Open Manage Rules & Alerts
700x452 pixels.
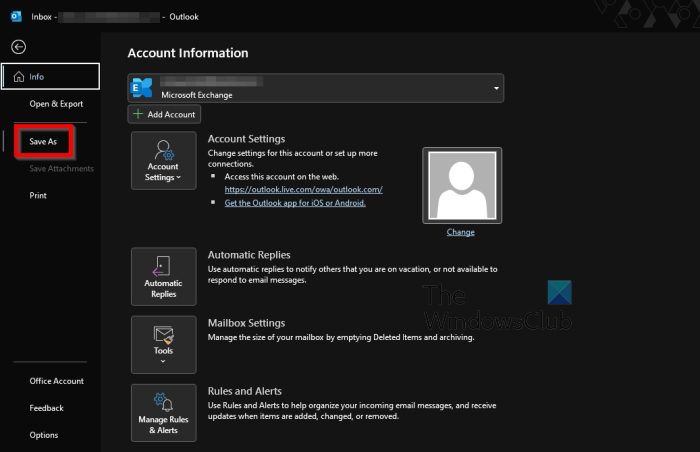pyautogui.click(x=163, y=413)
